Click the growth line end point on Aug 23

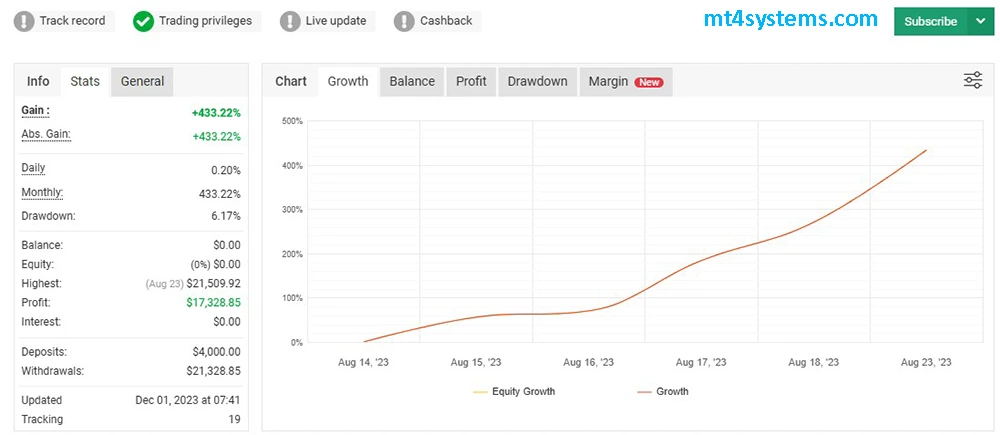926,151
